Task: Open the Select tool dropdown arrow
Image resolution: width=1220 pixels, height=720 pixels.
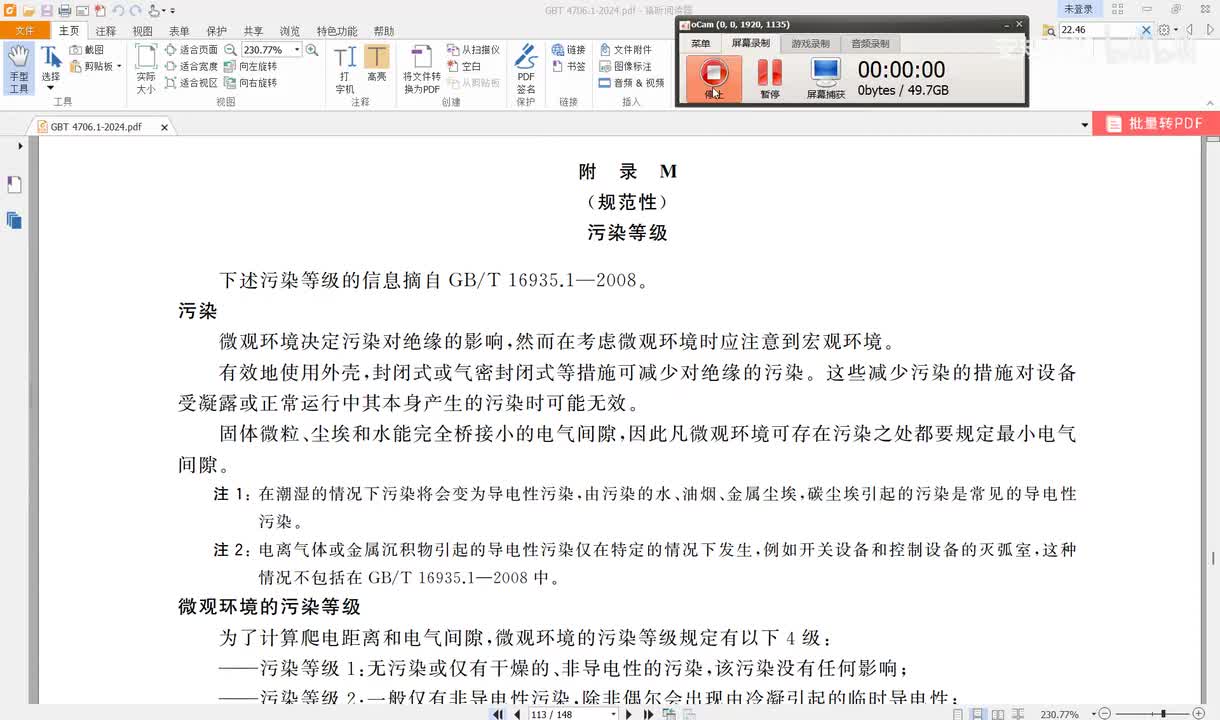Action: [50, 88]
